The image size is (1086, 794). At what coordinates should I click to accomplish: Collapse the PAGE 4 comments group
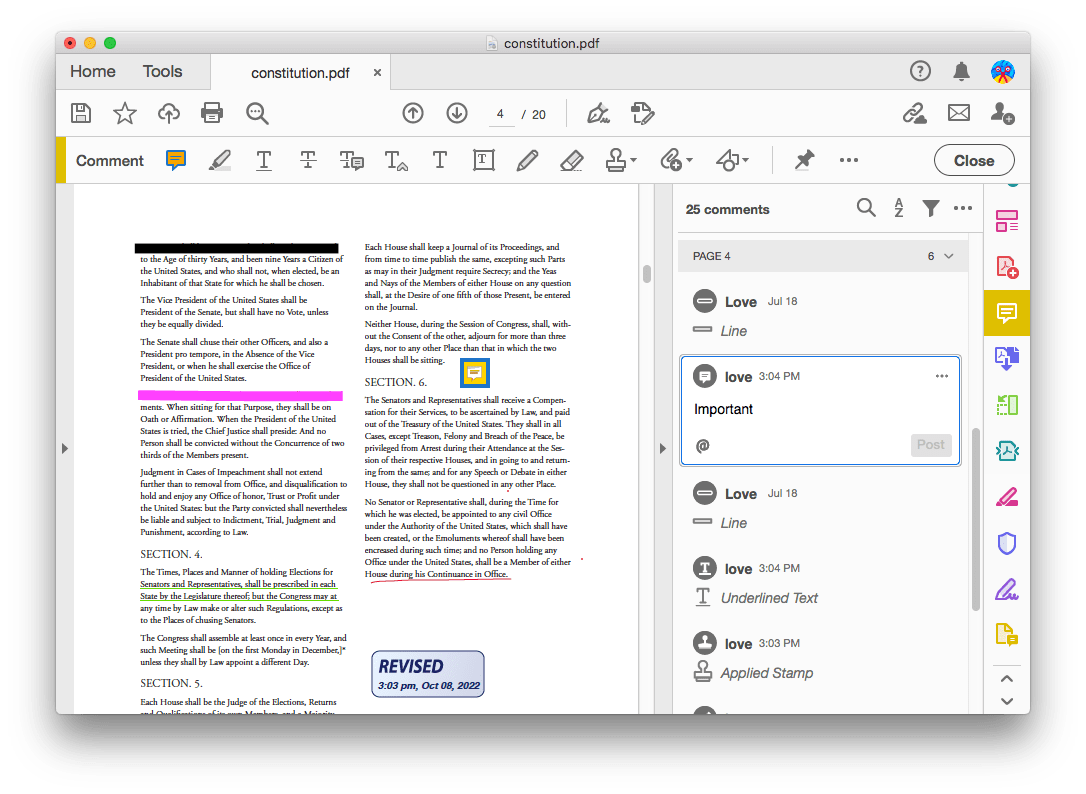[x=948, y=256]
